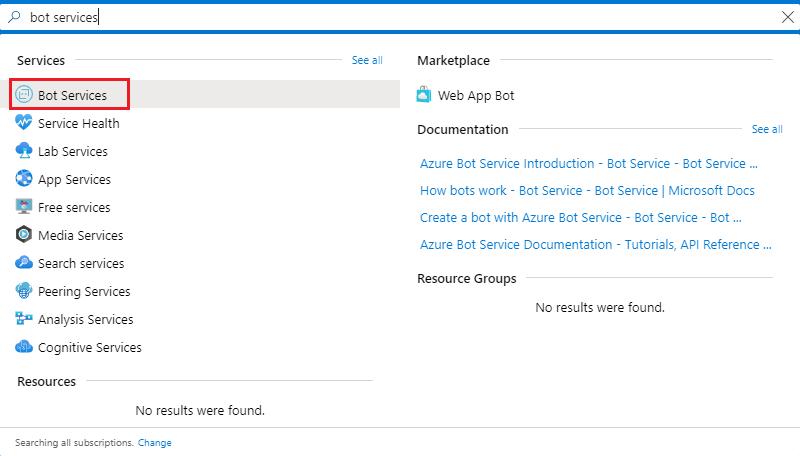Open Azure Bot Service Documentation Tutorials link
The width and height of the screenshot is (800, 456).
coord(595,244)
